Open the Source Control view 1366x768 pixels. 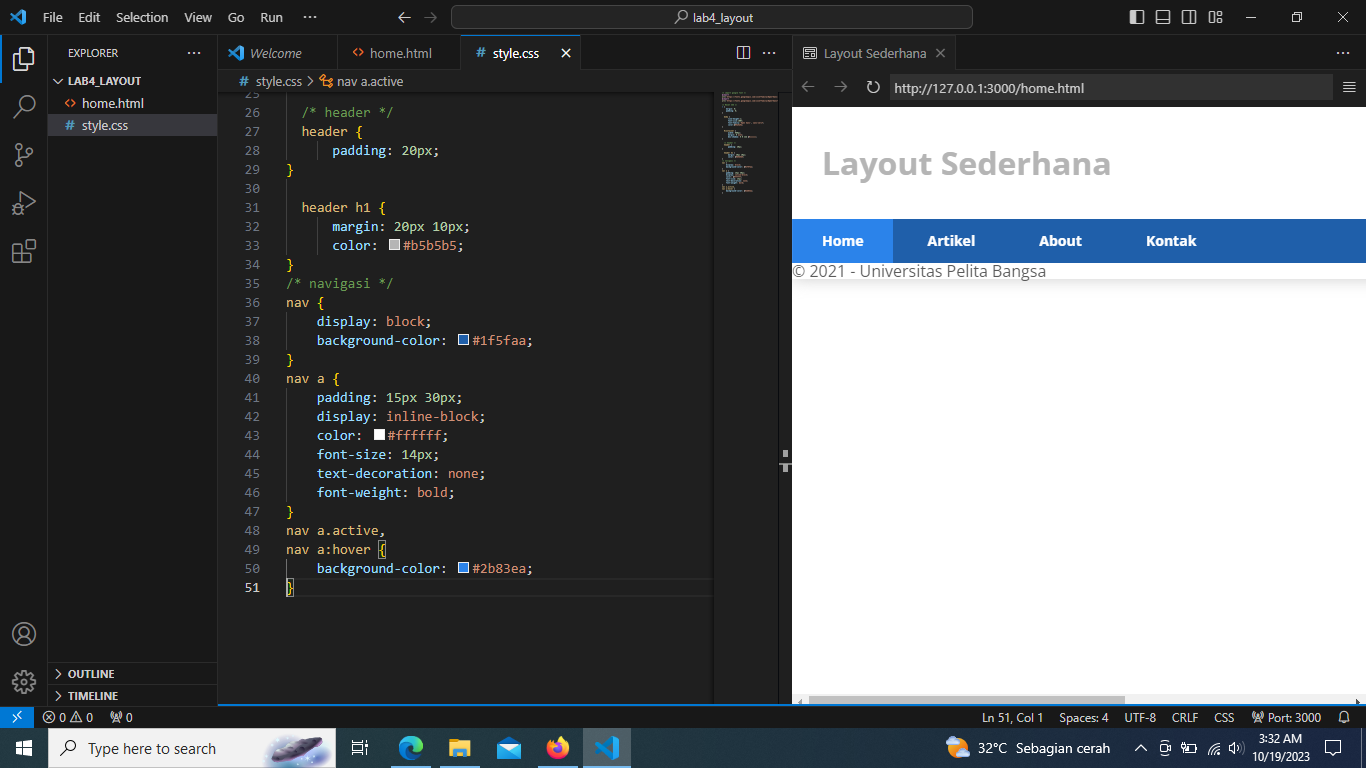tap(23, 155)
